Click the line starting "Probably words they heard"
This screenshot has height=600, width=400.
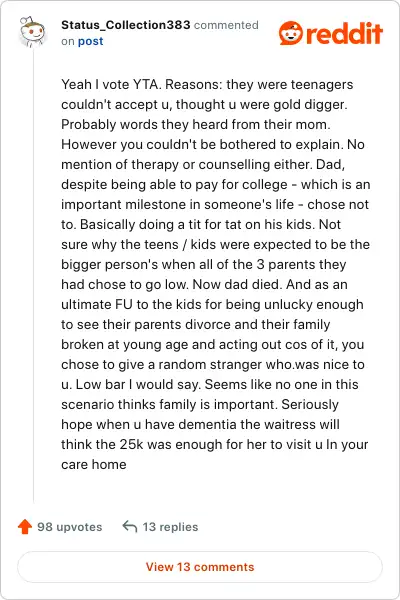click(196, 124)
